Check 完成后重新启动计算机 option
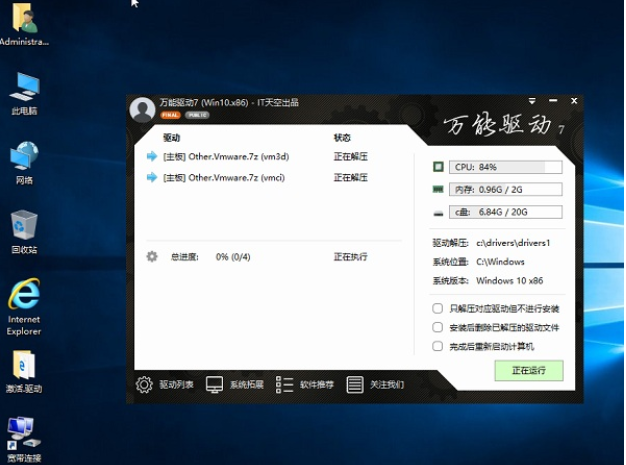626x465 pixels. pos(438,346)
